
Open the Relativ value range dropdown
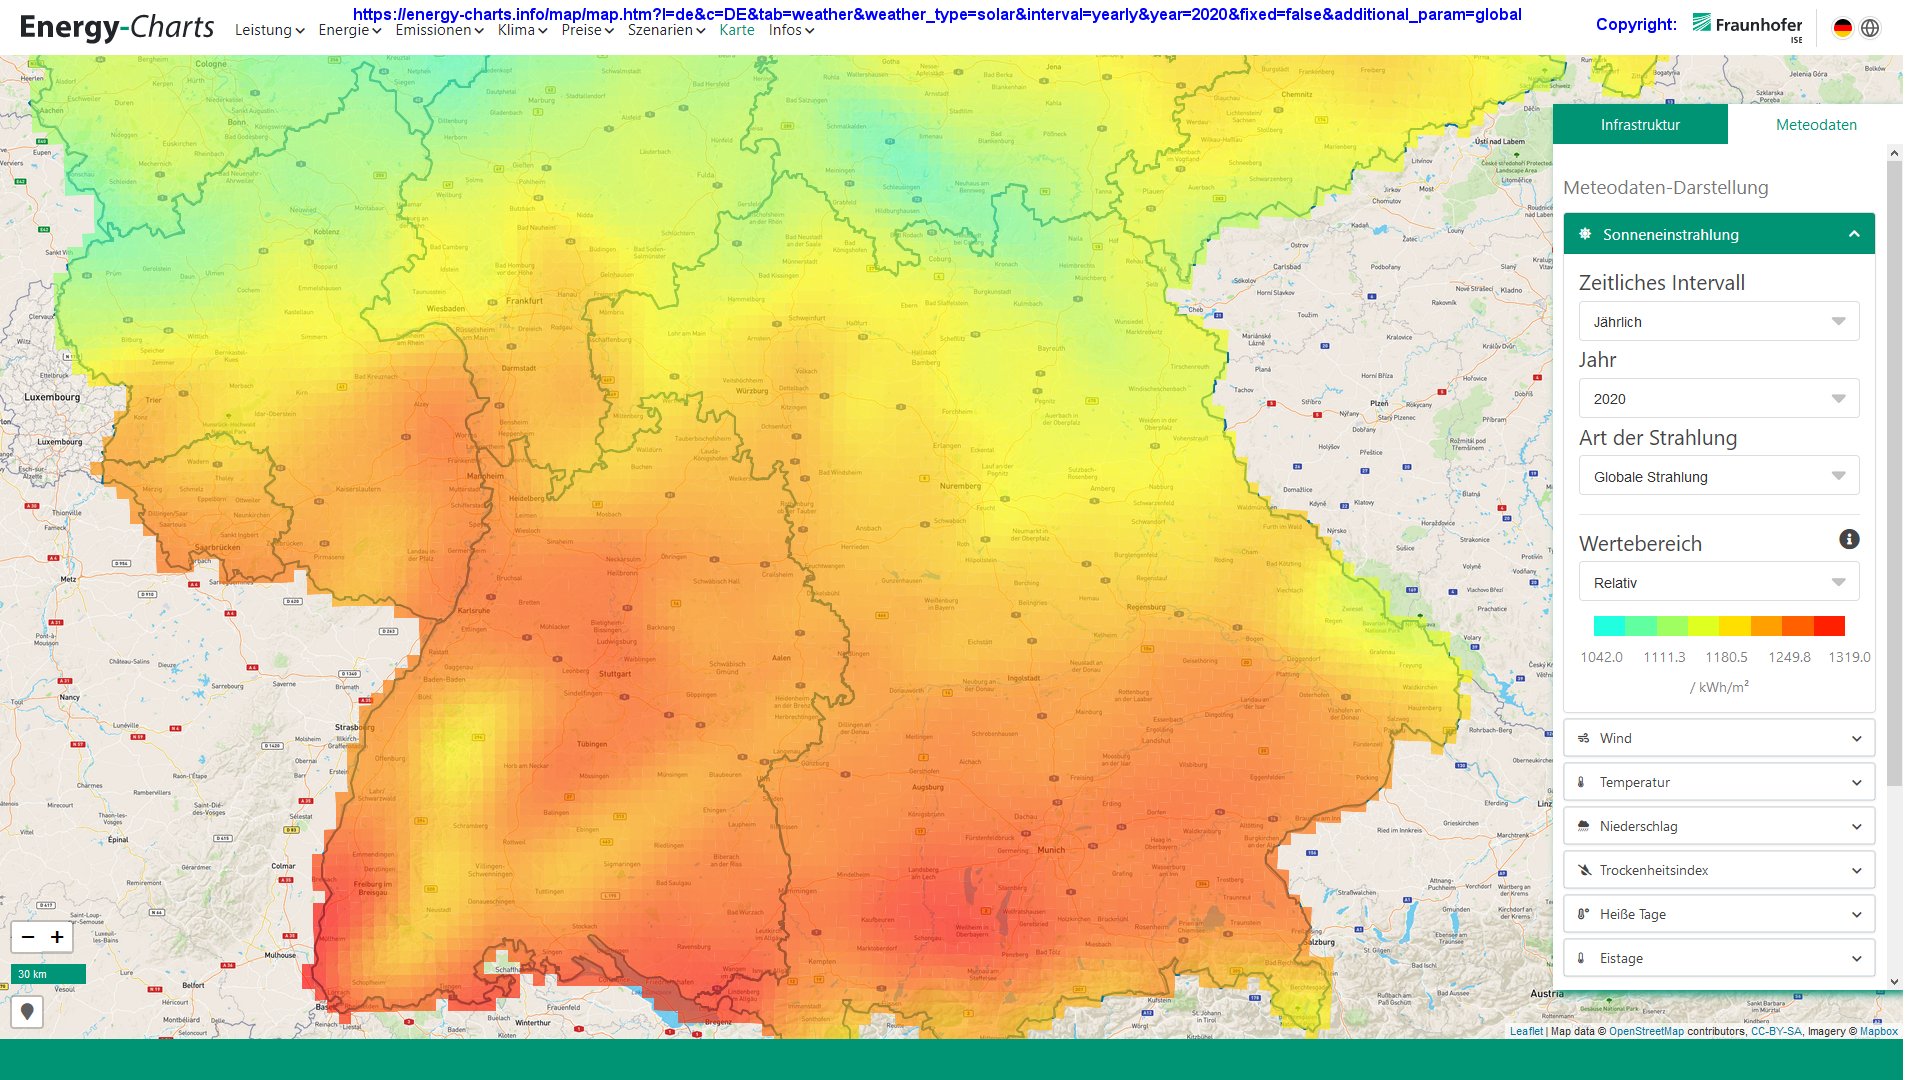click(1718, 582)
